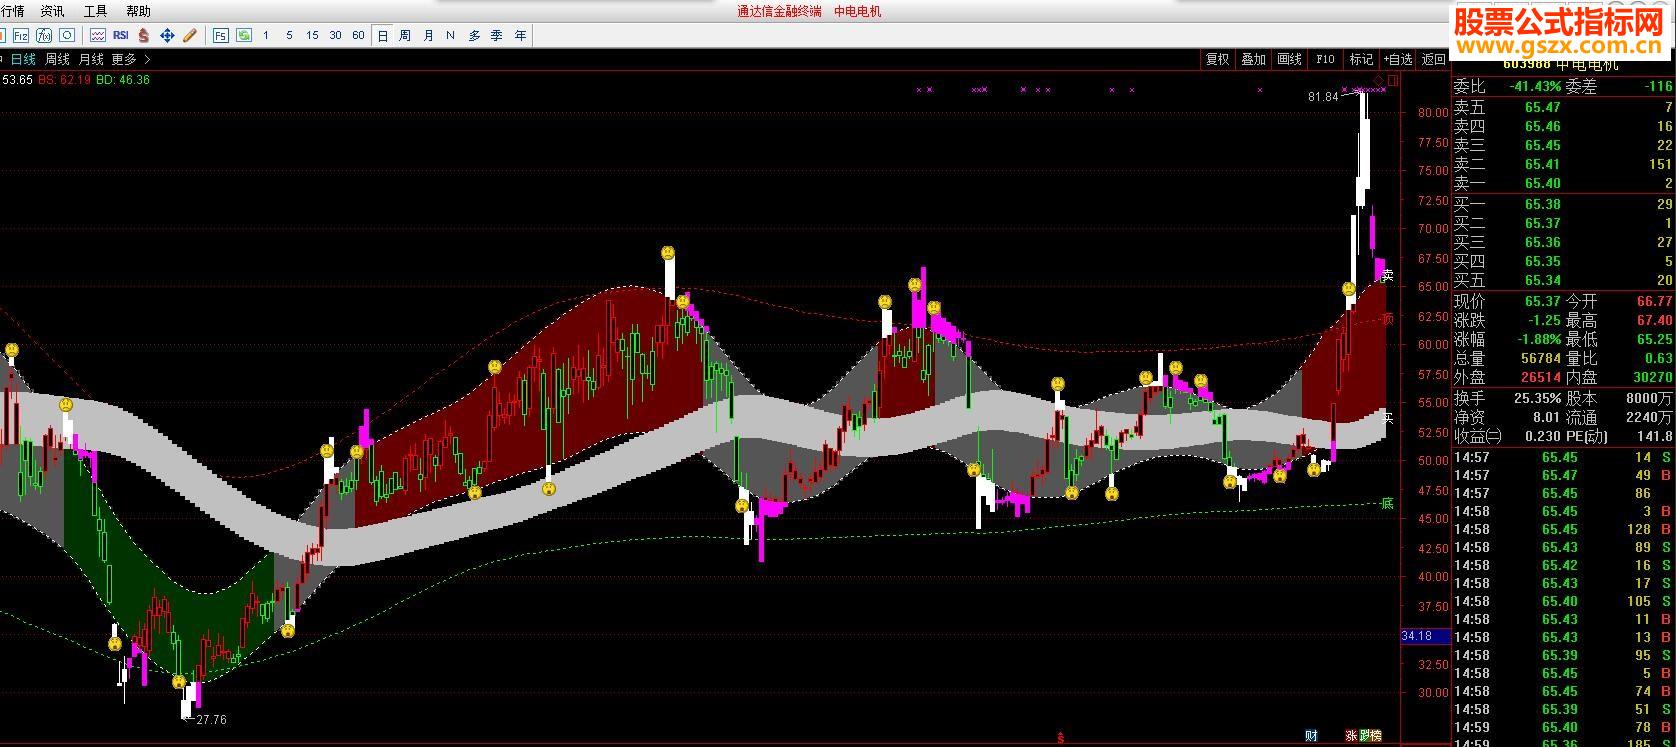Click the 叠加 overlay button
The width and height of the screenshot is (1676, 747).
point(1254,59)
